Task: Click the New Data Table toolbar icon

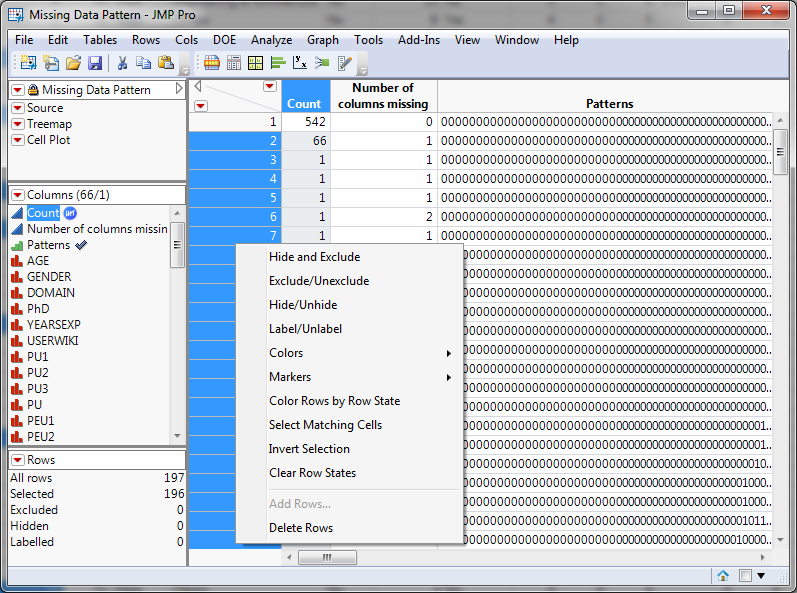Action: 28,63
